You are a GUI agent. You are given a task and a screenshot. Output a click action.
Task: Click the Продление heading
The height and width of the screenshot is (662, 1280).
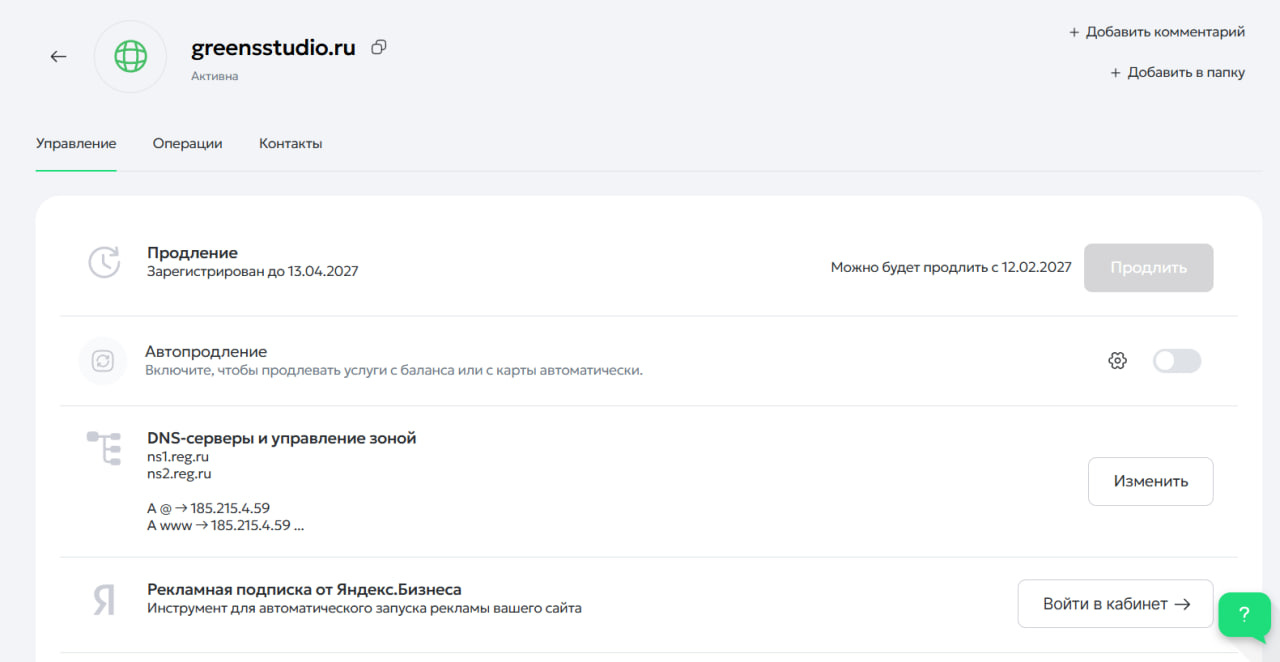pyautogui.click(x=192, y=253)
